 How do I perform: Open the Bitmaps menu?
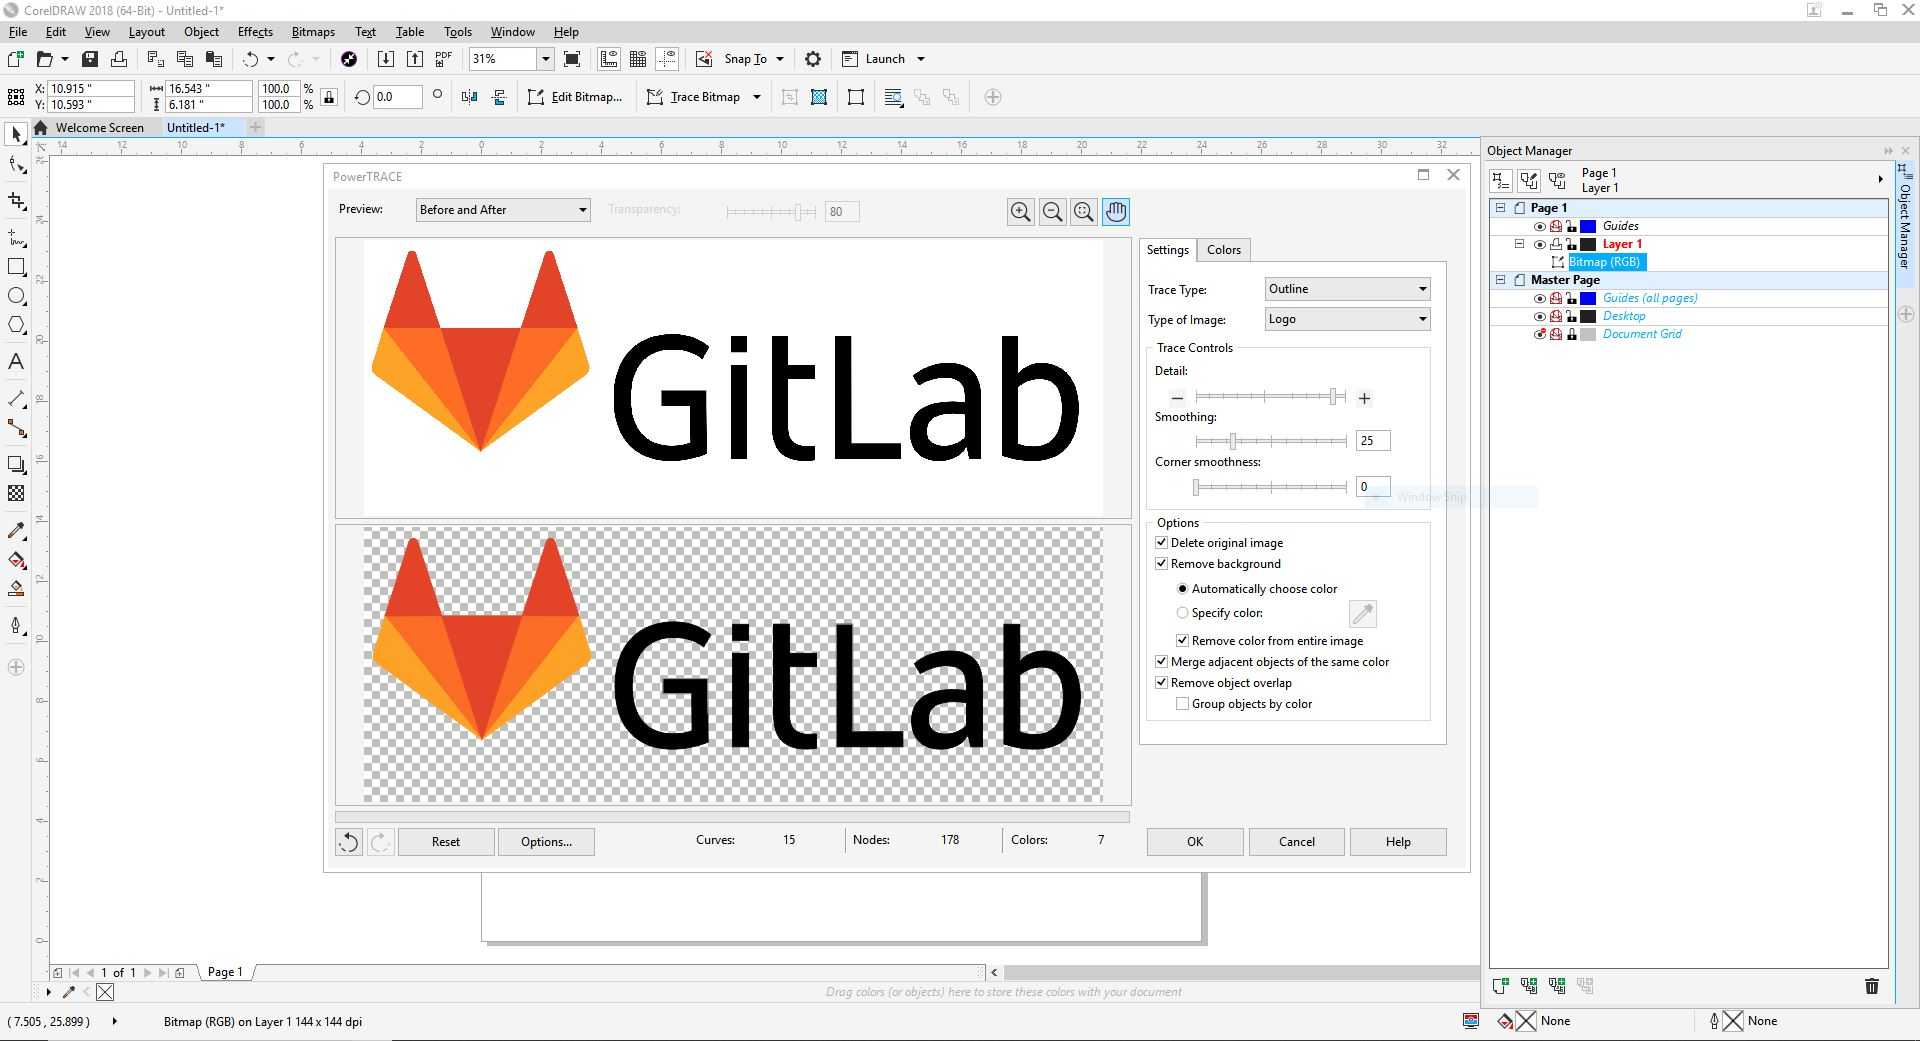313,32
